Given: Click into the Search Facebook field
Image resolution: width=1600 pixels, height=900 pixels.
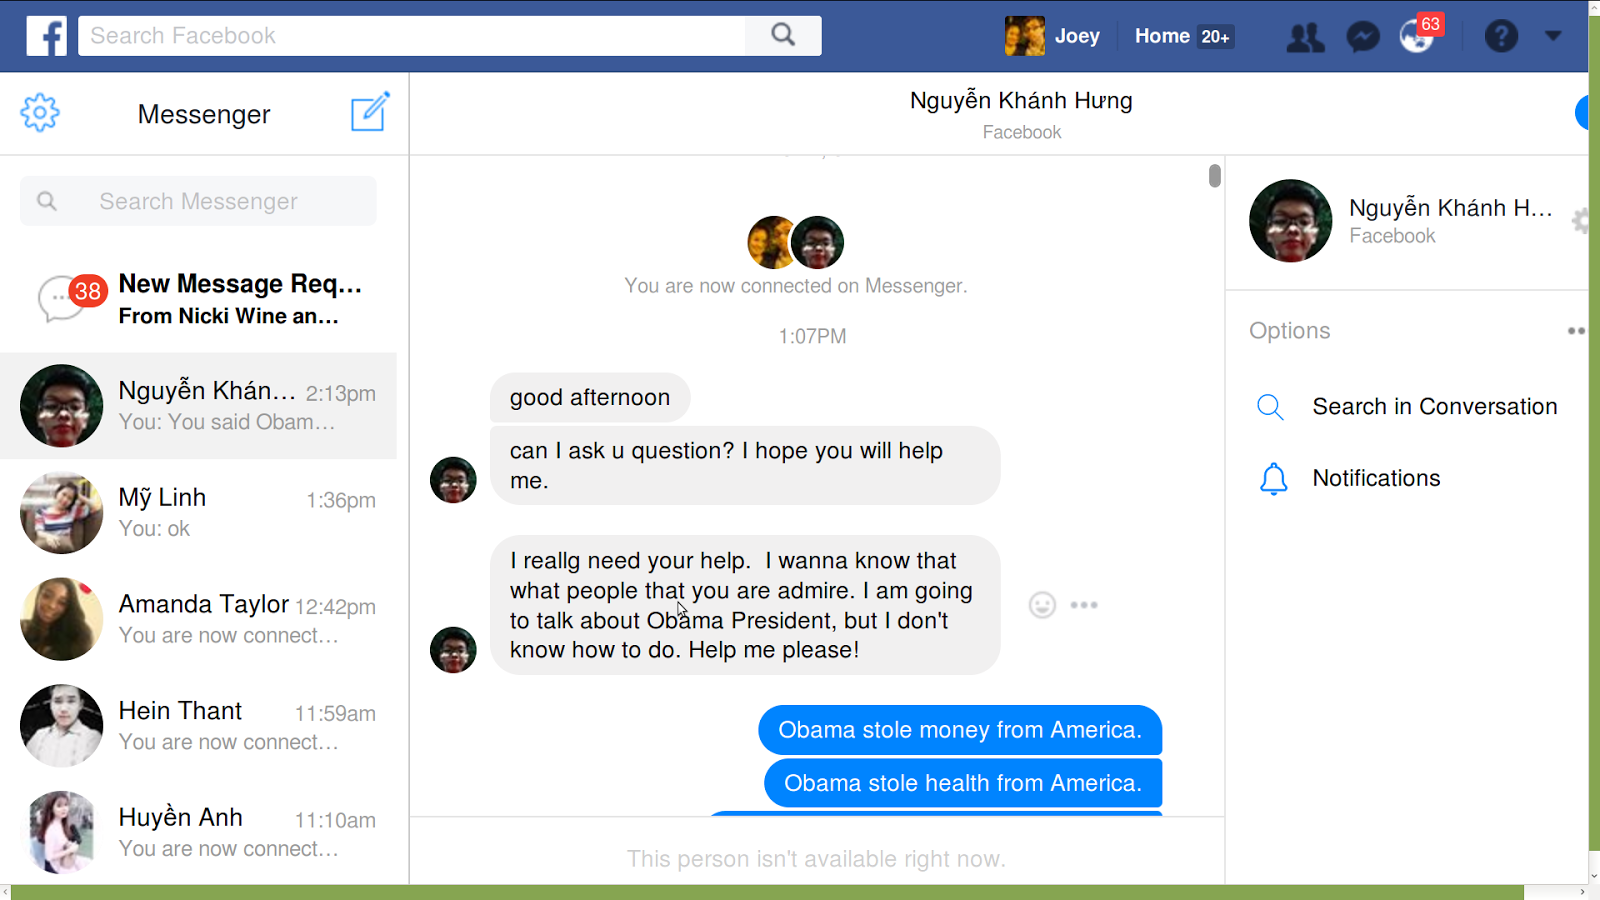Looking at the screenshot, I should pyautogui.click(x=412, y=36).
